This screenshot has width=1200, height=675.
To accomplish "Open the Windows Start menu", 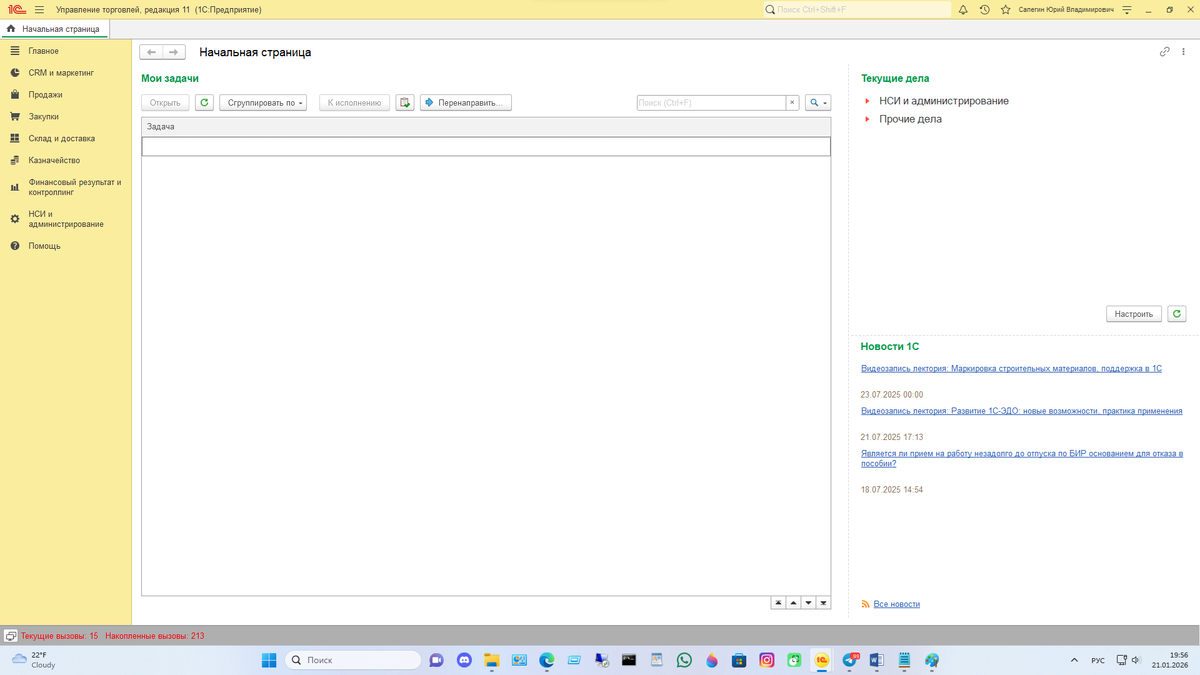I will click(x=269, y=660).
